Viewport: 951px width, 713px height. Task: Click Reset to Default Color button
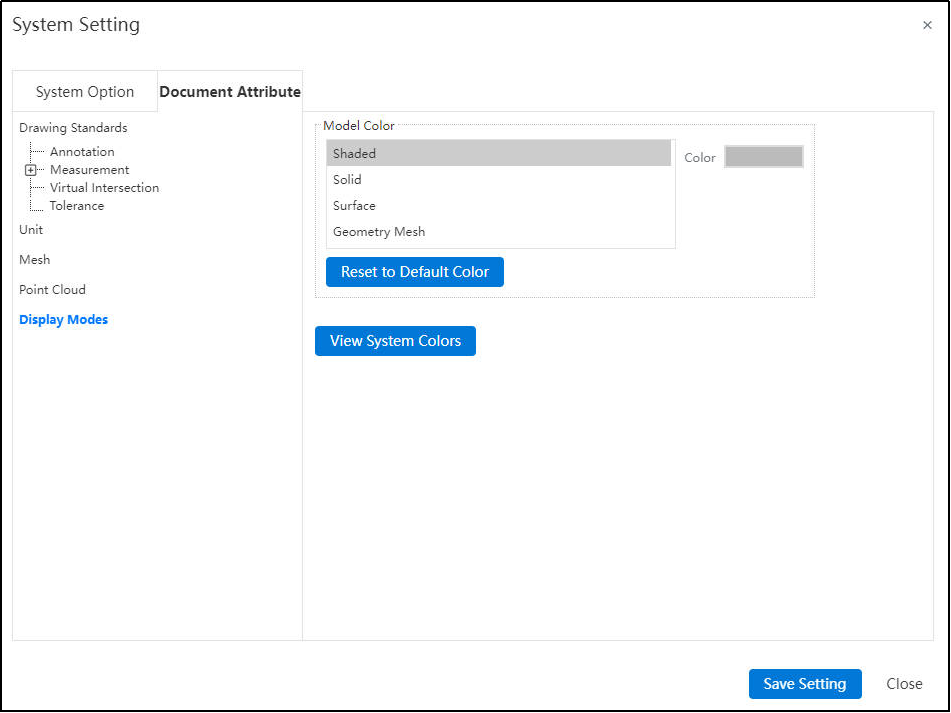[x=415, y=272]
